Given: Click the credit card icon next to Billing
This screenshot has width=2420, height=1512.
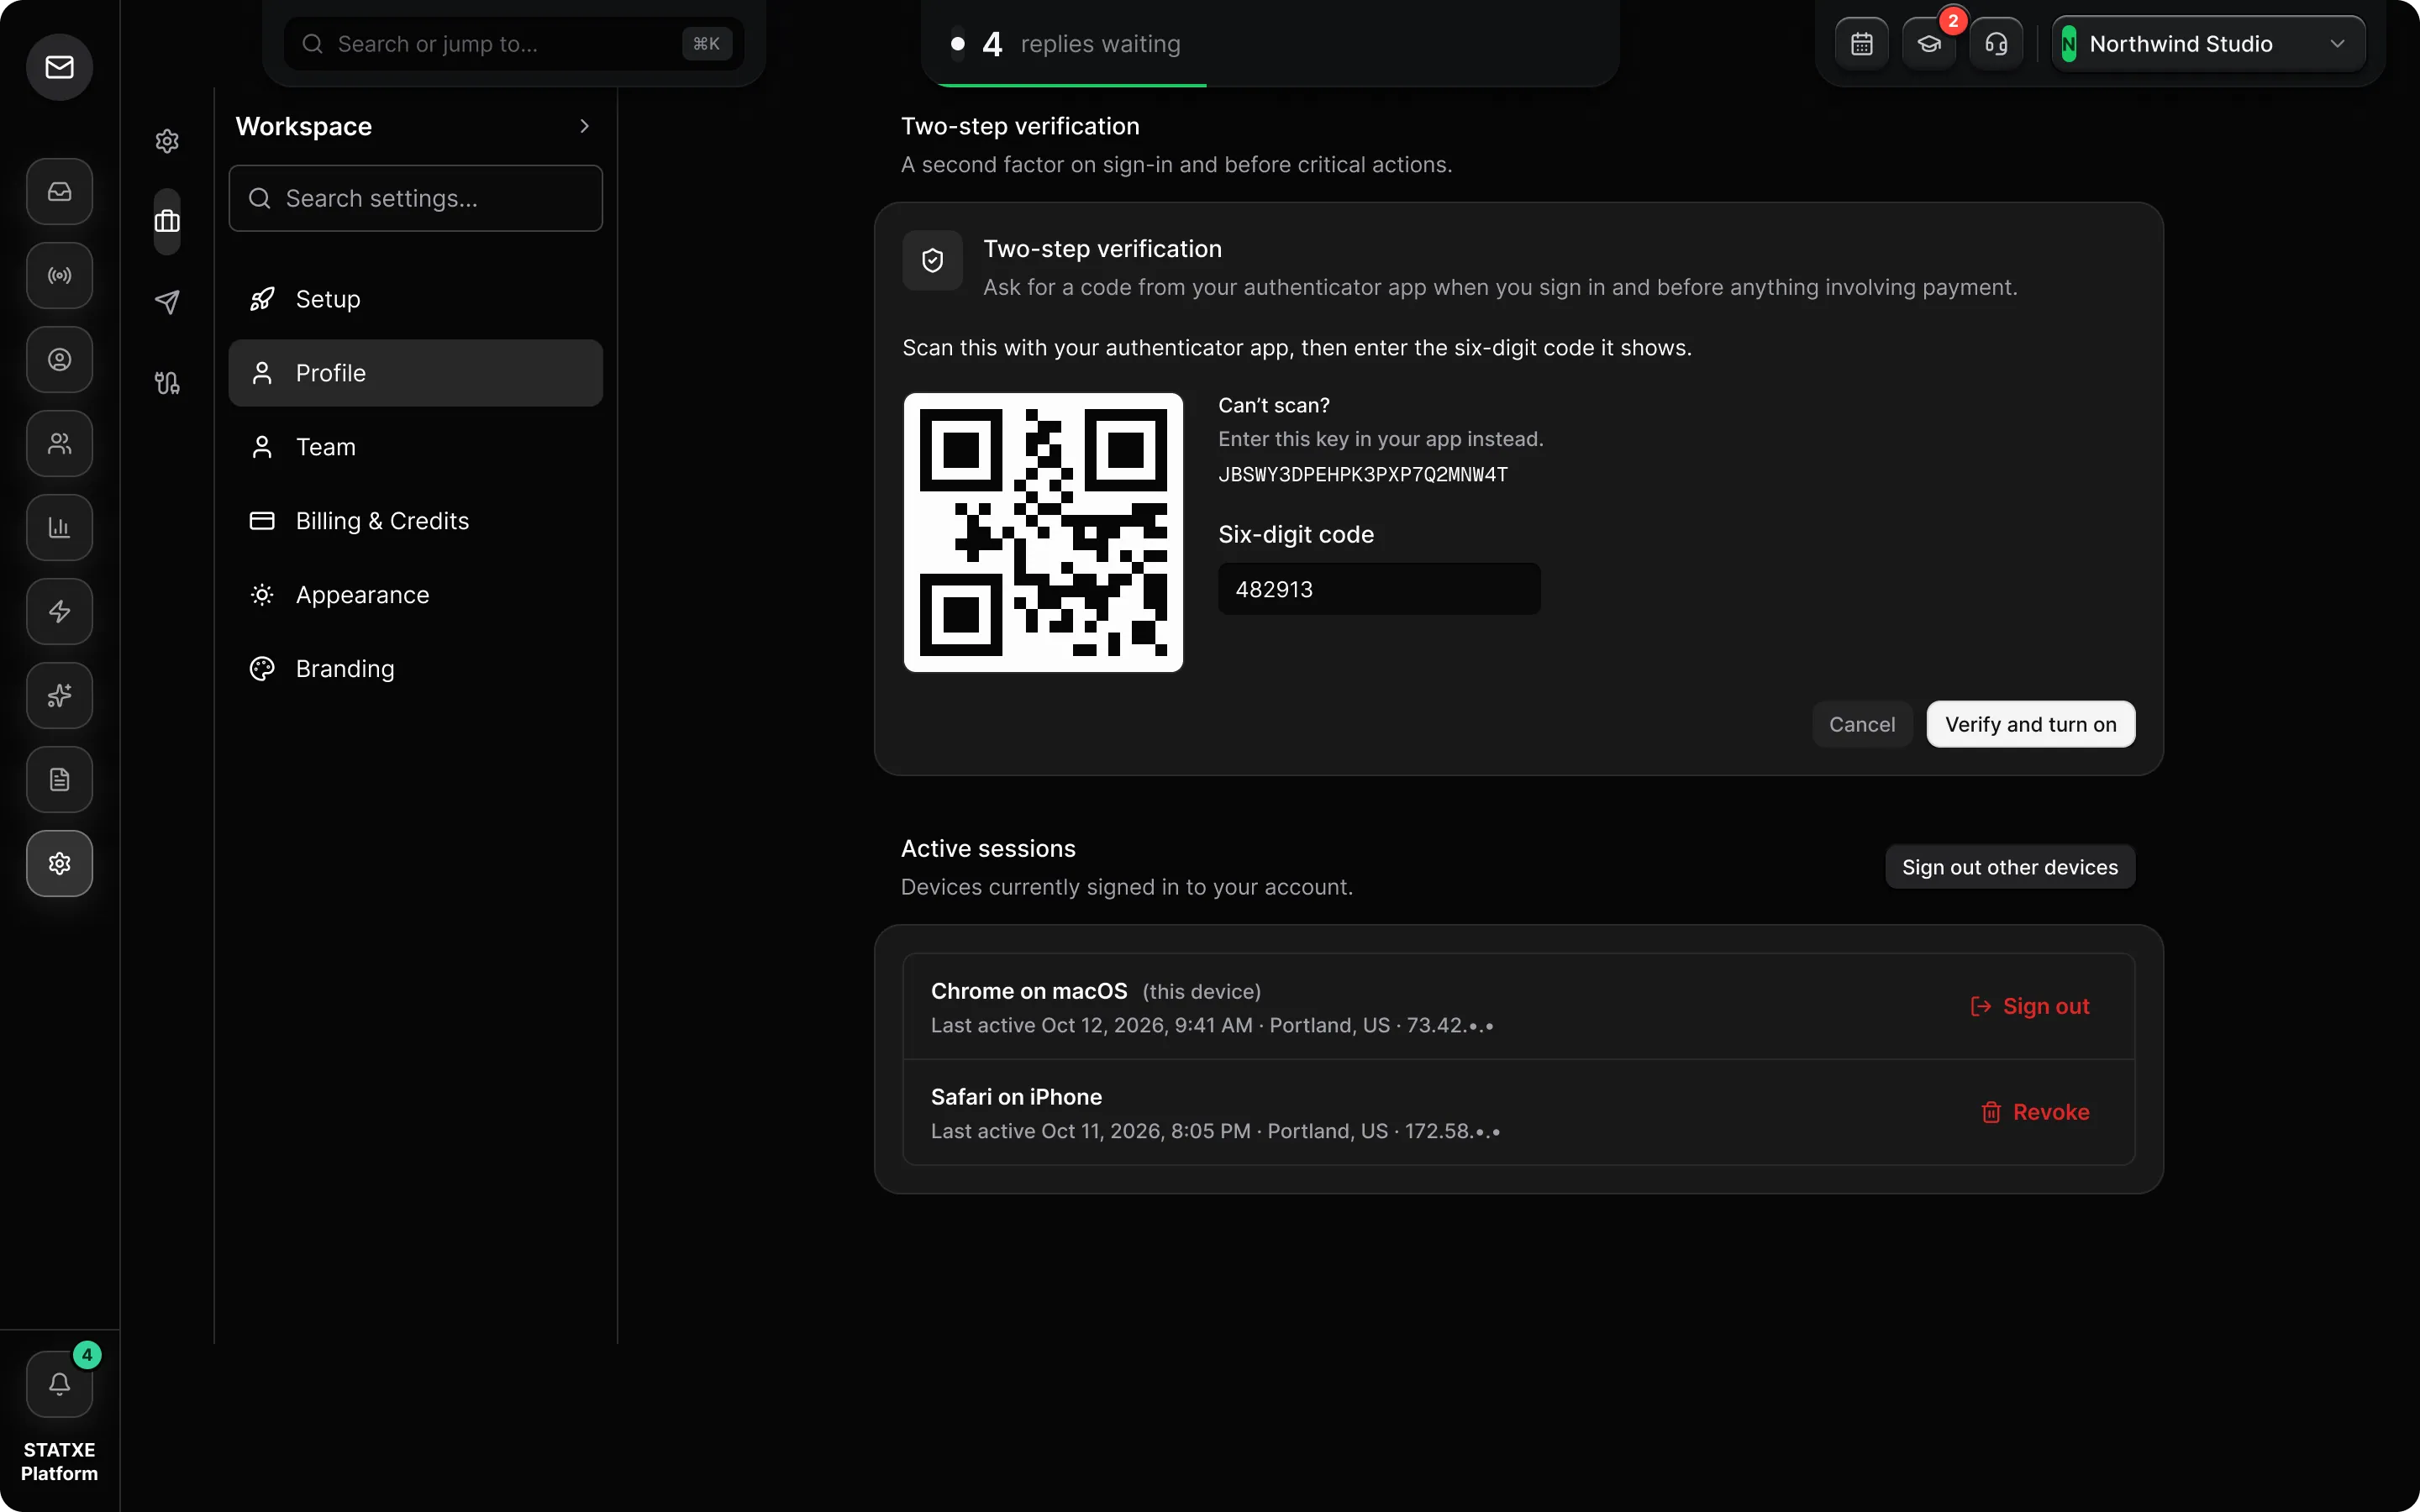Looking at the screenshot, I should [262, 521].
